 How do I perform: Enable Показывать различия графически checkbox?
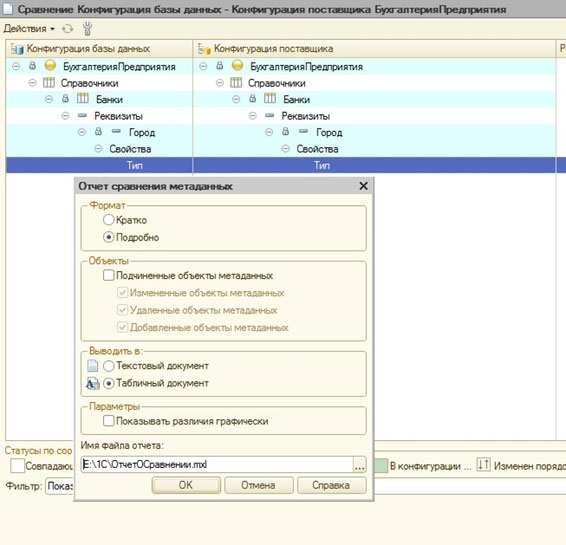coord(109,421)
